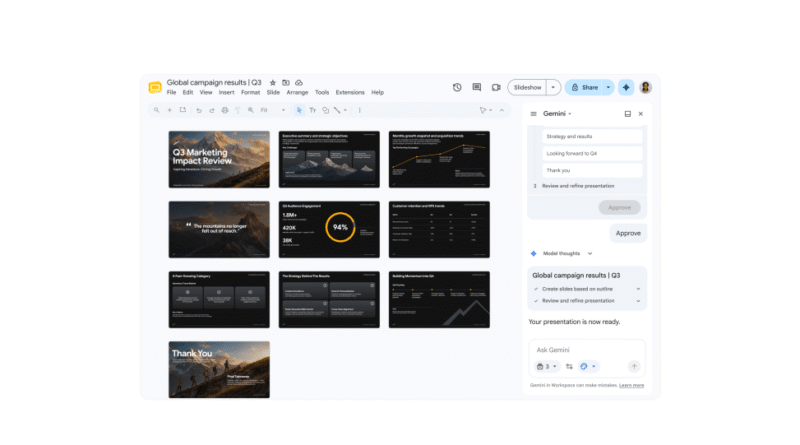Click the move to folder icon
The image size is (800, 445).
[286, 83]
